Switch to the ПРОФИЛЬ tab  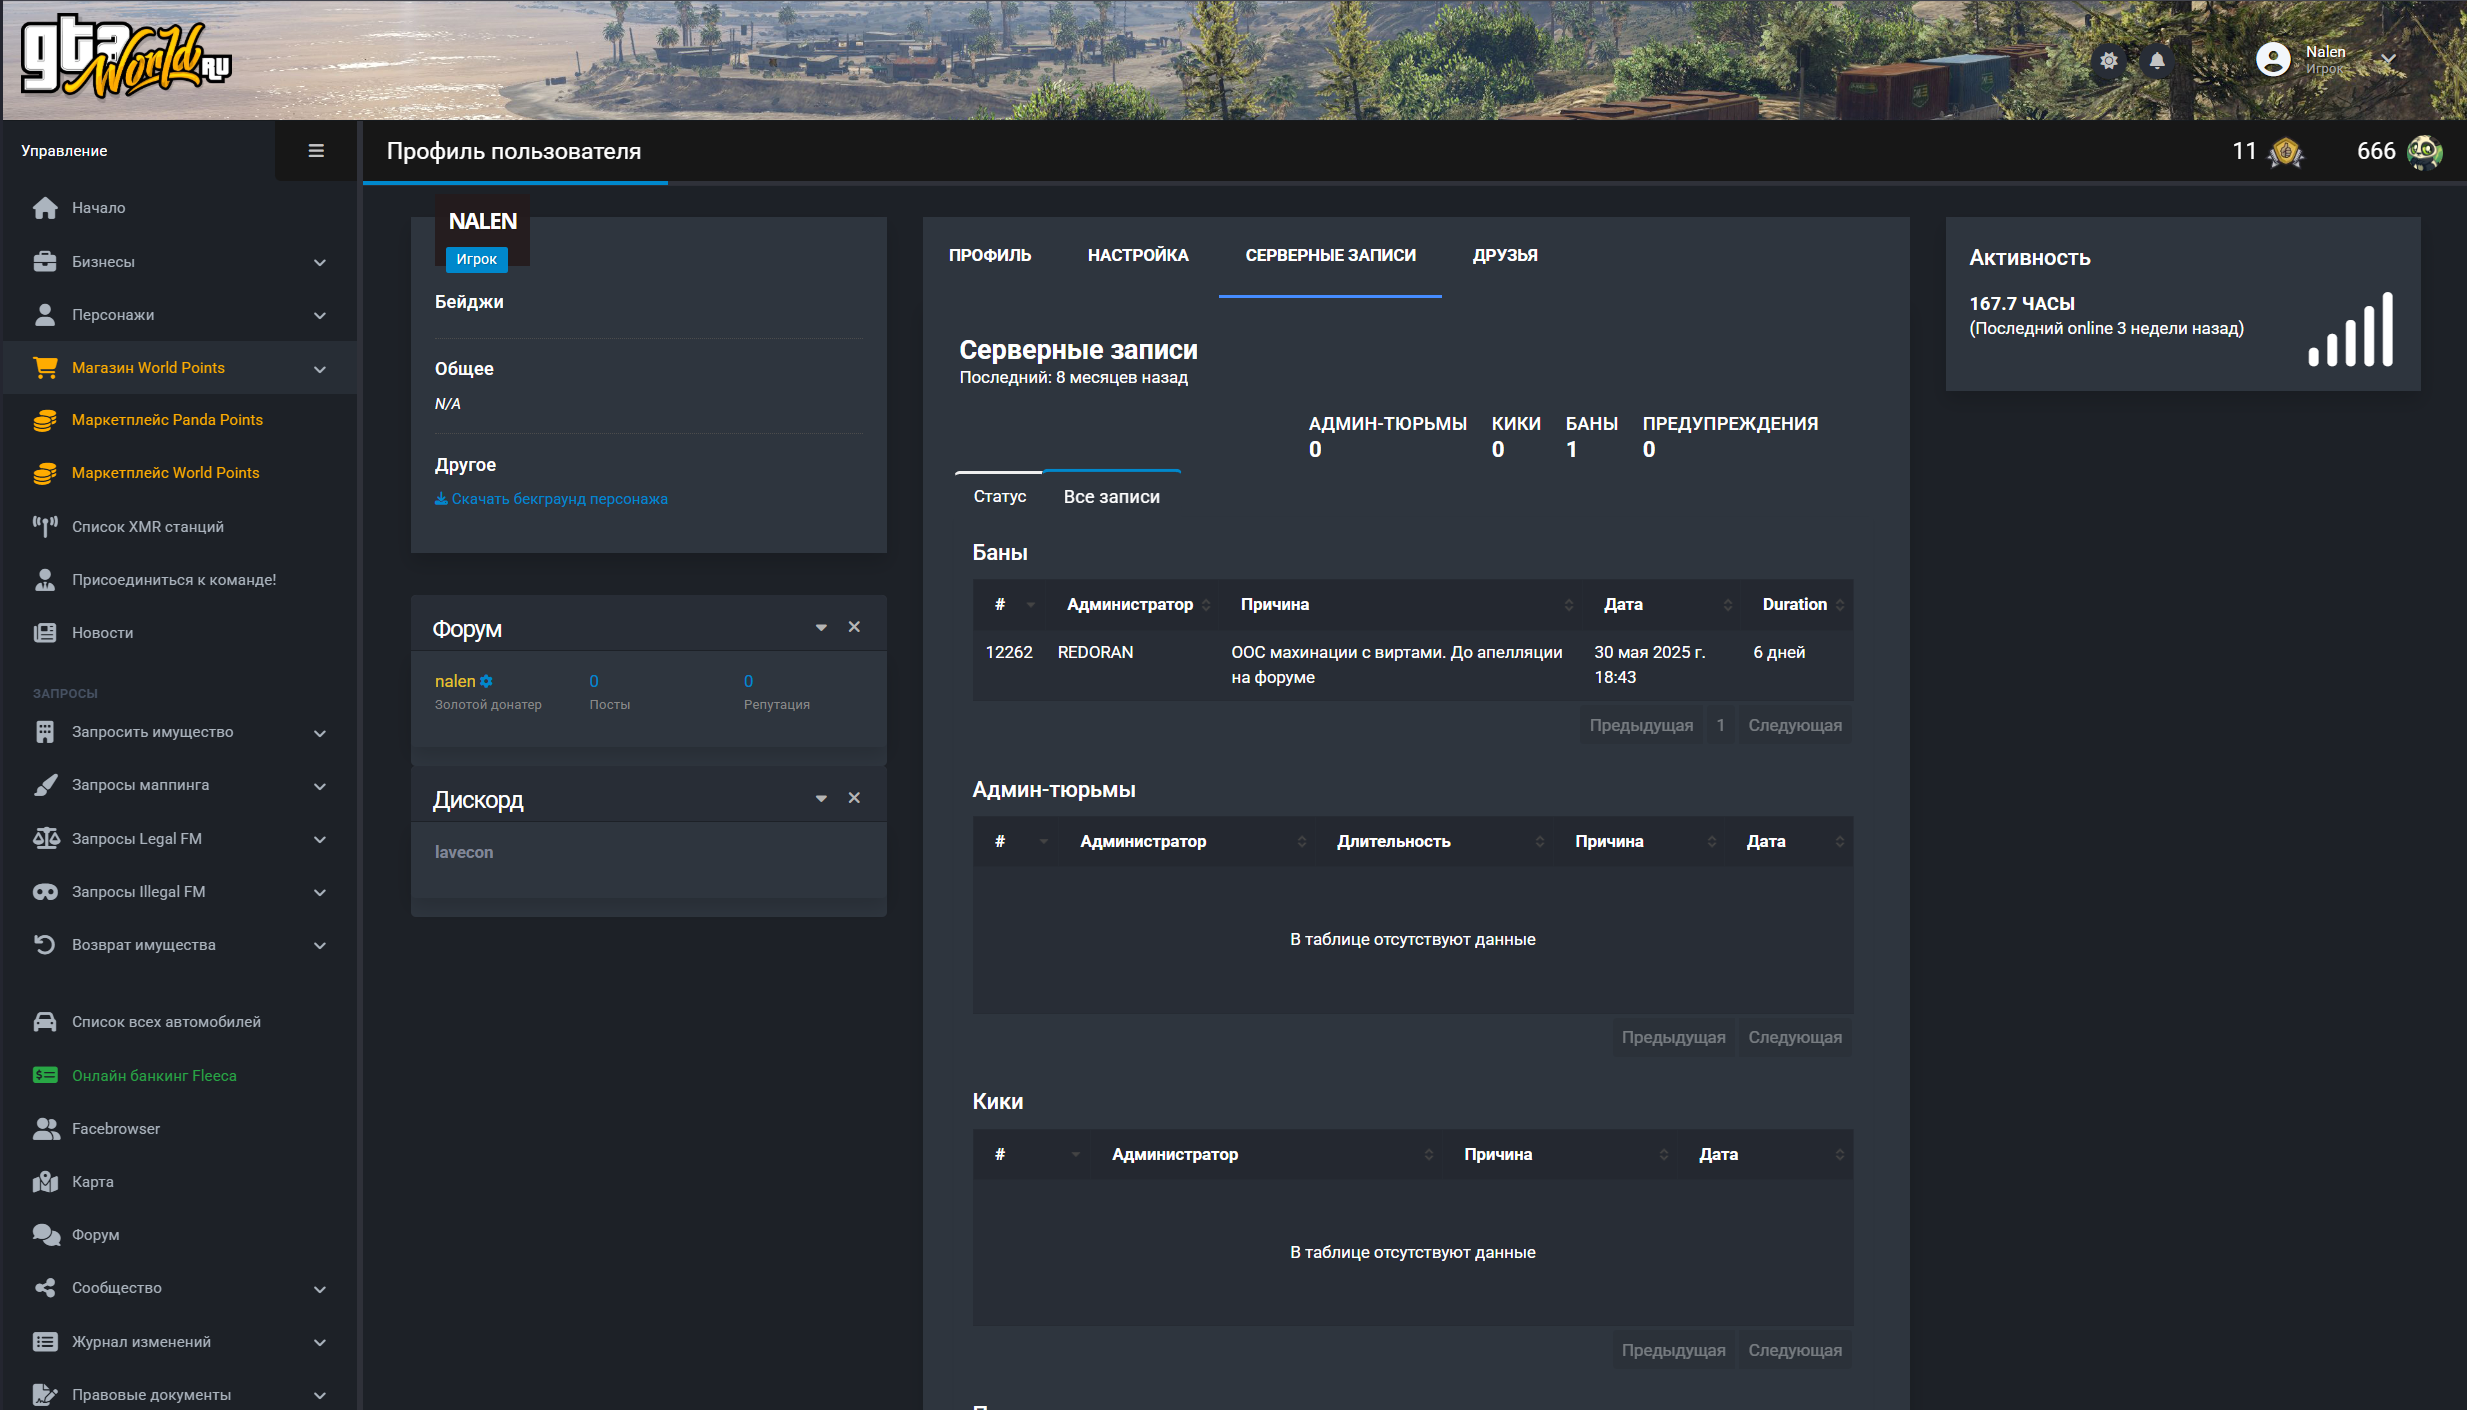[990, 255]
